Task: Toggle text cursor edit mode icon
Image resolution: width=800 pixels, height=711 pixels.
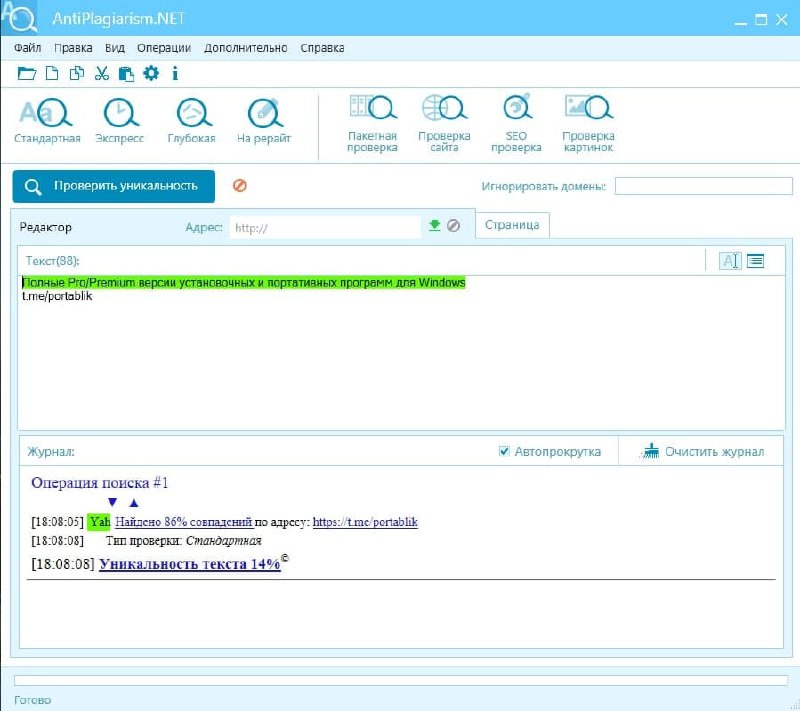Action: click(x=730, y=261)
